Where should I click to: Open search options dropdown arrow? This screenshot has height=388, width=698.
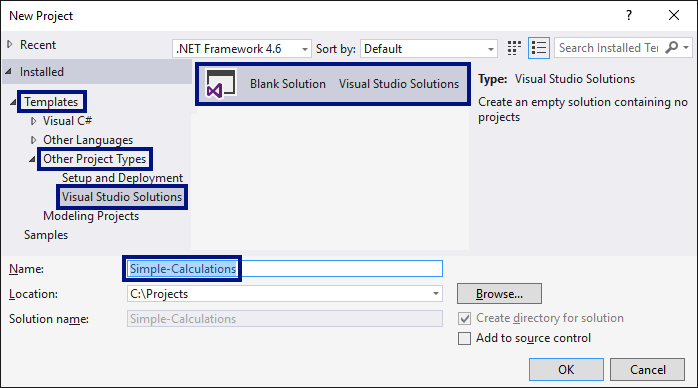686,47
